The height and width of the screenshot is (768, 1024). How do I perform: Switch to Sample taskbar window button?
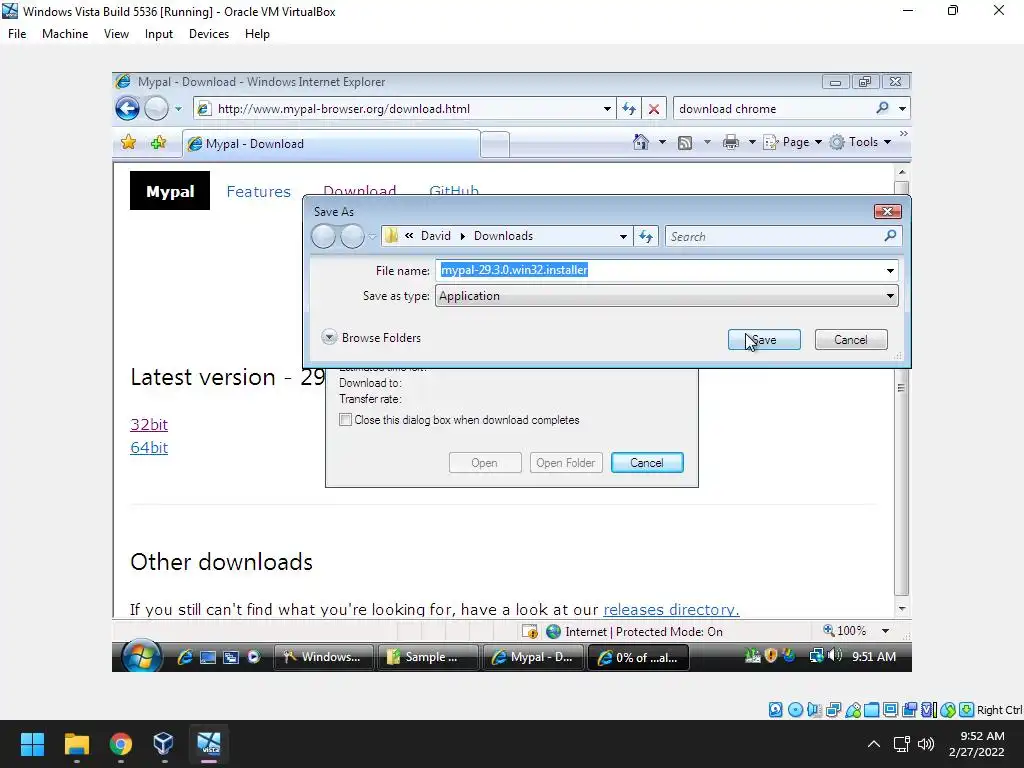click(x=428, y=657)
